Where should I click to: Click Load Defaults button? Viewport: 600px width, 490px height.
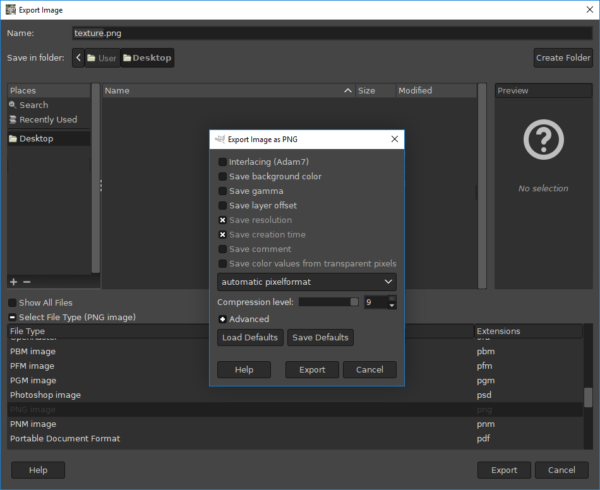(250, 337)
